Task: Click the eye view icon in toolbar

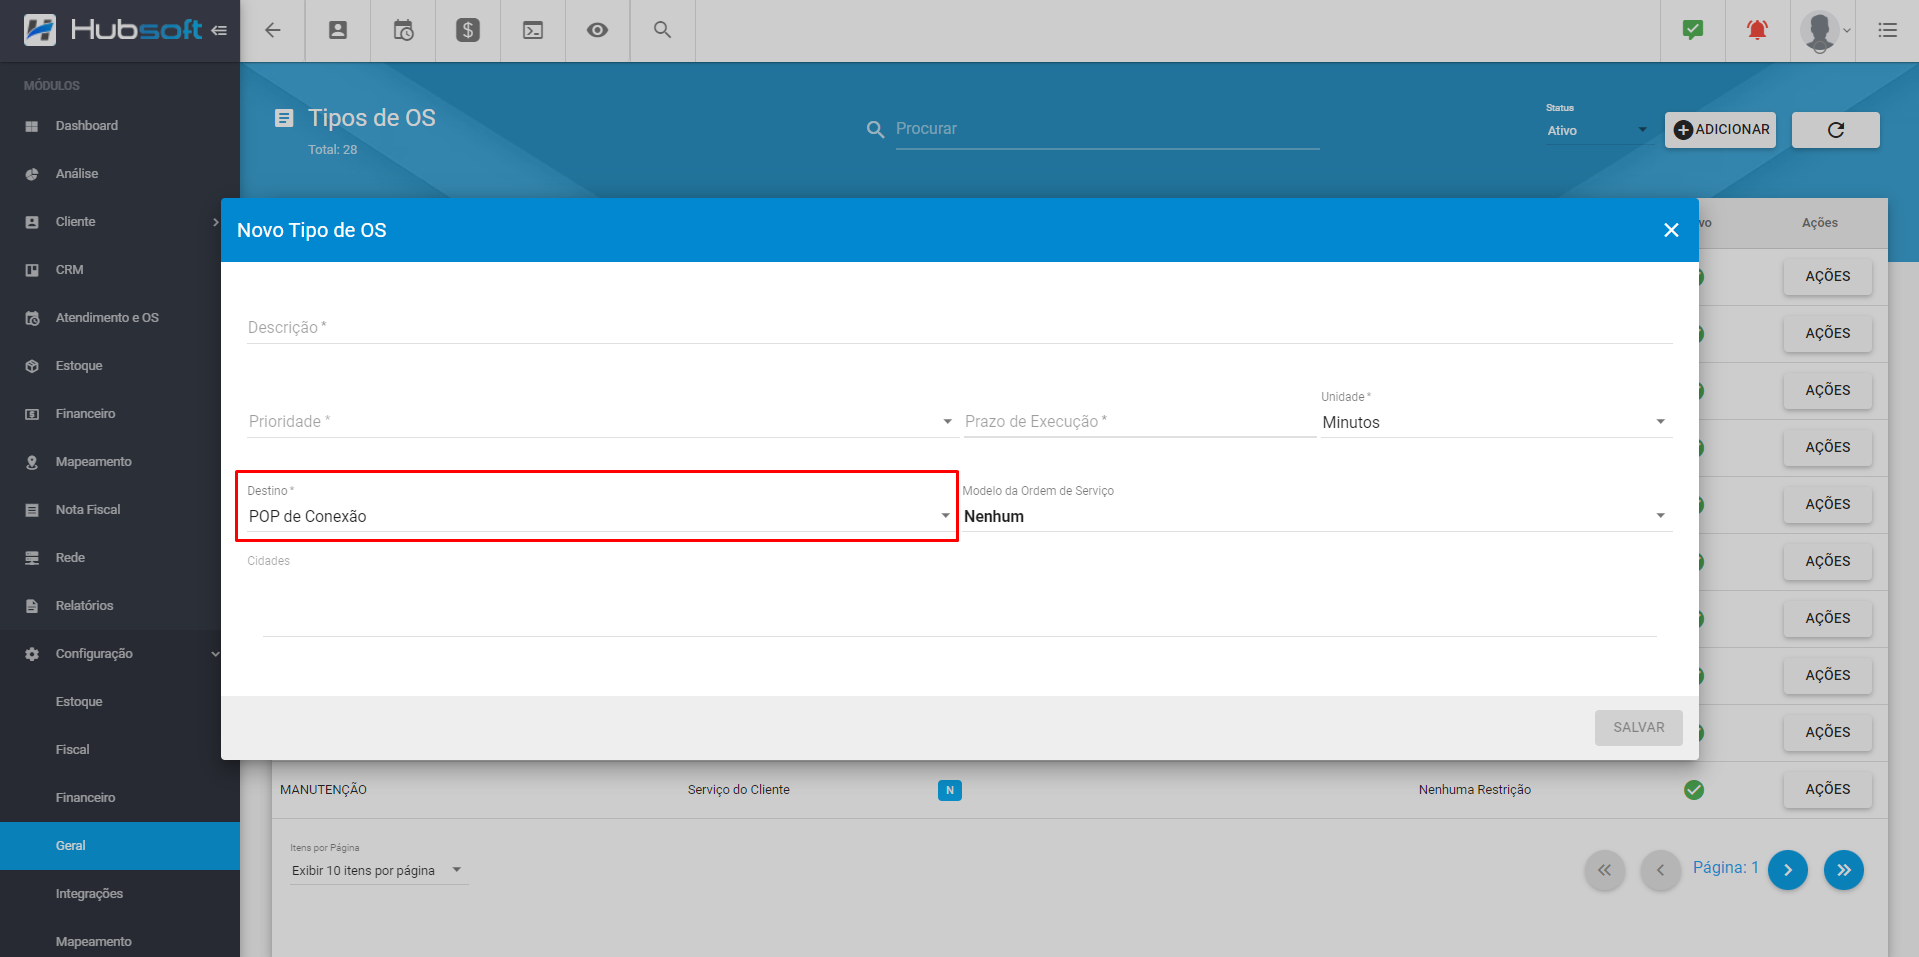Action: coord(597,30)
